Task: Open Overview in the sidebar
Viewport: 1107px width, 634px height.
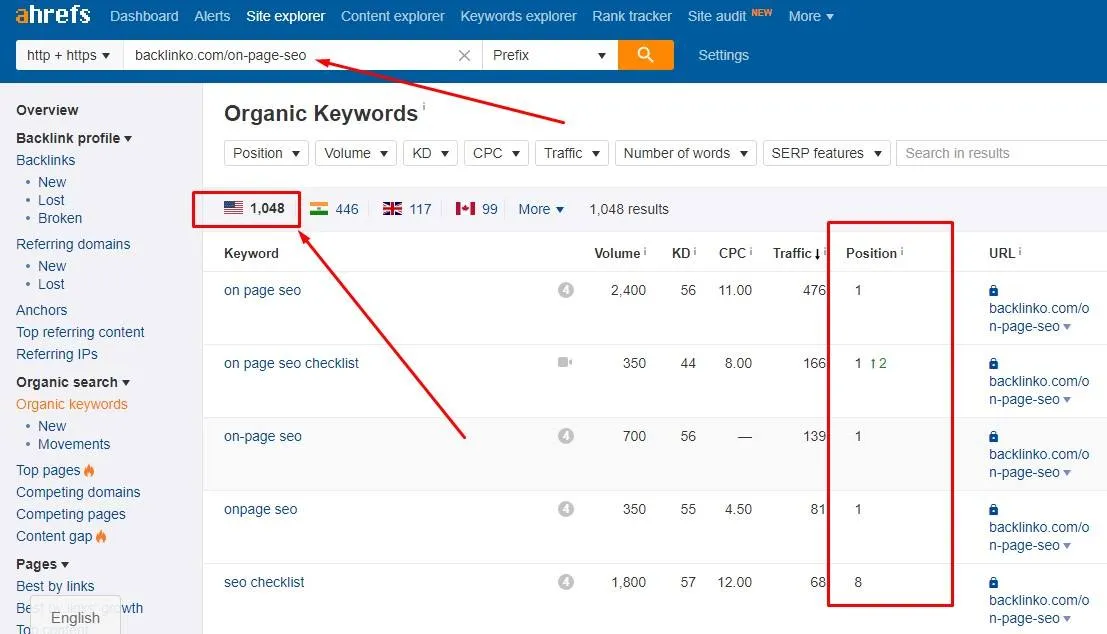Action: [x=47, y=110]
